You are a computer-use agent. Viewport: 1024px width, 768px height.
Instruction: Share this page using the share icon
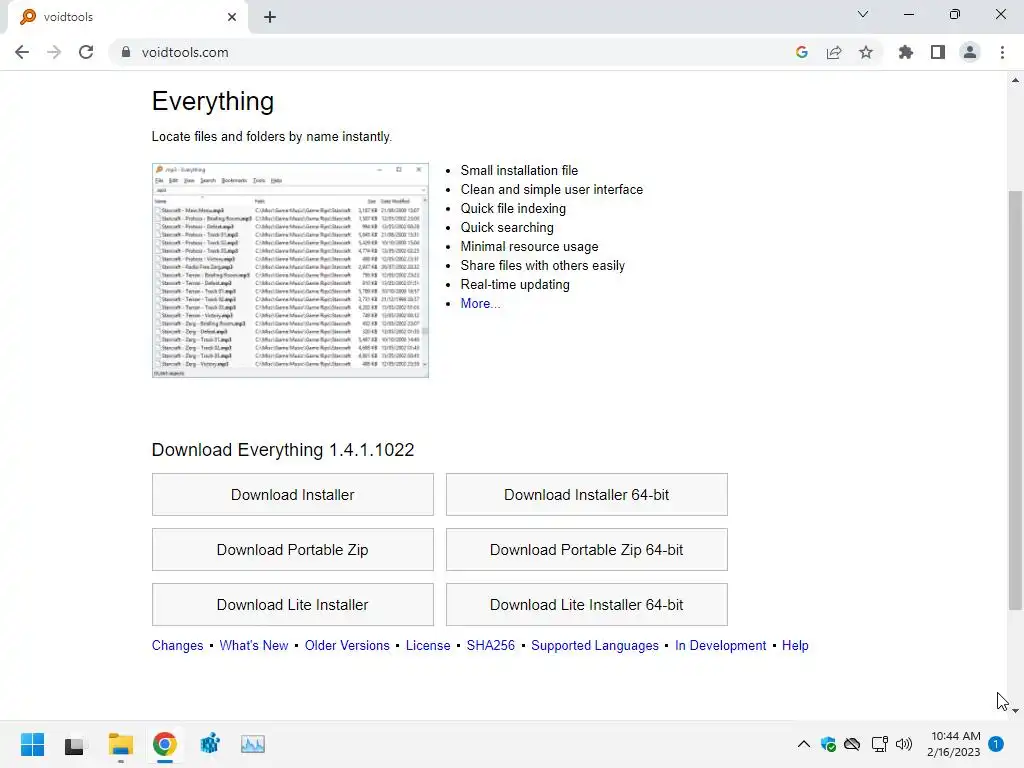834,52
